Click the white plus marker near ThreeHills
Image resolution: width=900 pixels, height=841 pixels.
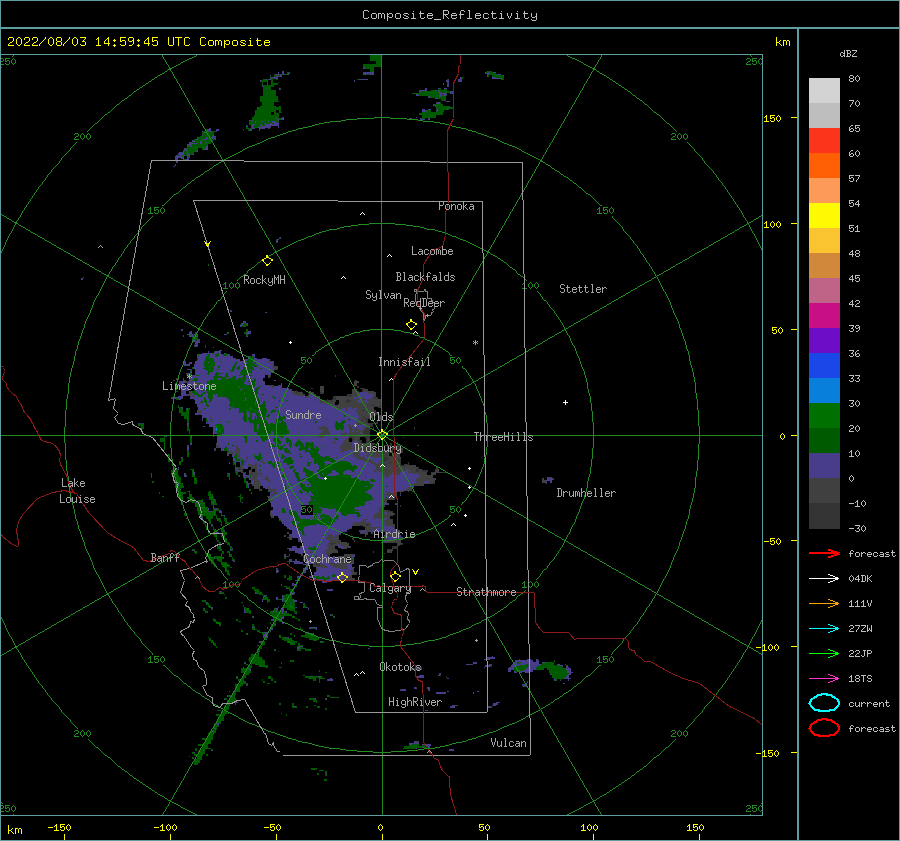point(565,402)
